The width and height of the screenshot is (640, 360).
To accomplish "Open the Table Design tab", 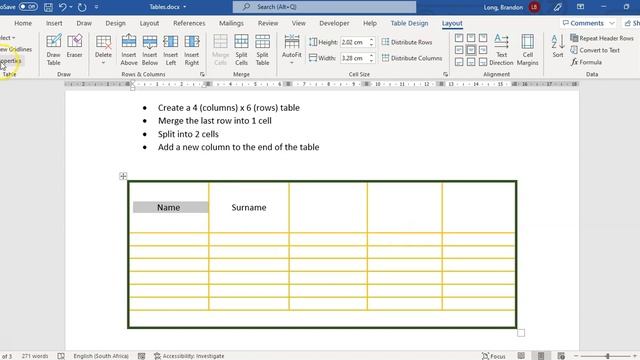I will [409, 23].
